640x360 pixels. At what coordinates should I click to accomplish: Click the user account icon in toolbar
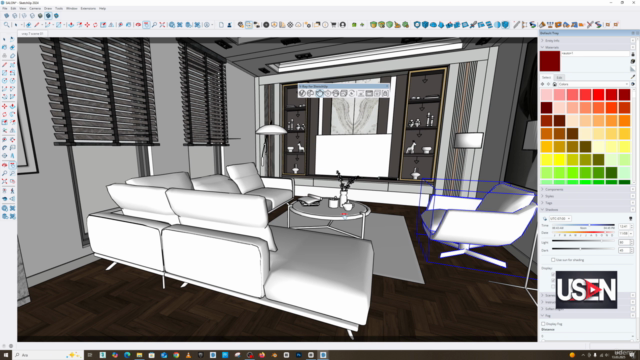coord(343,25)
